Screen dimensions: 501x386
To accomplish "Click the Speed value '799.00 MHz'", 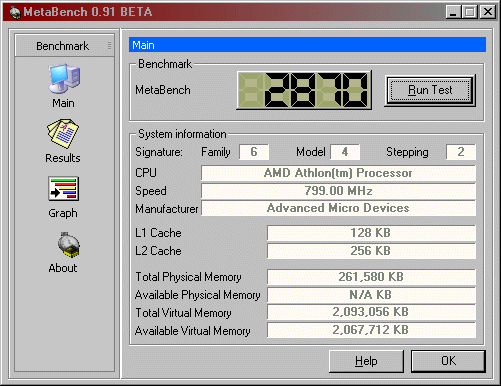I will point(338,191).
